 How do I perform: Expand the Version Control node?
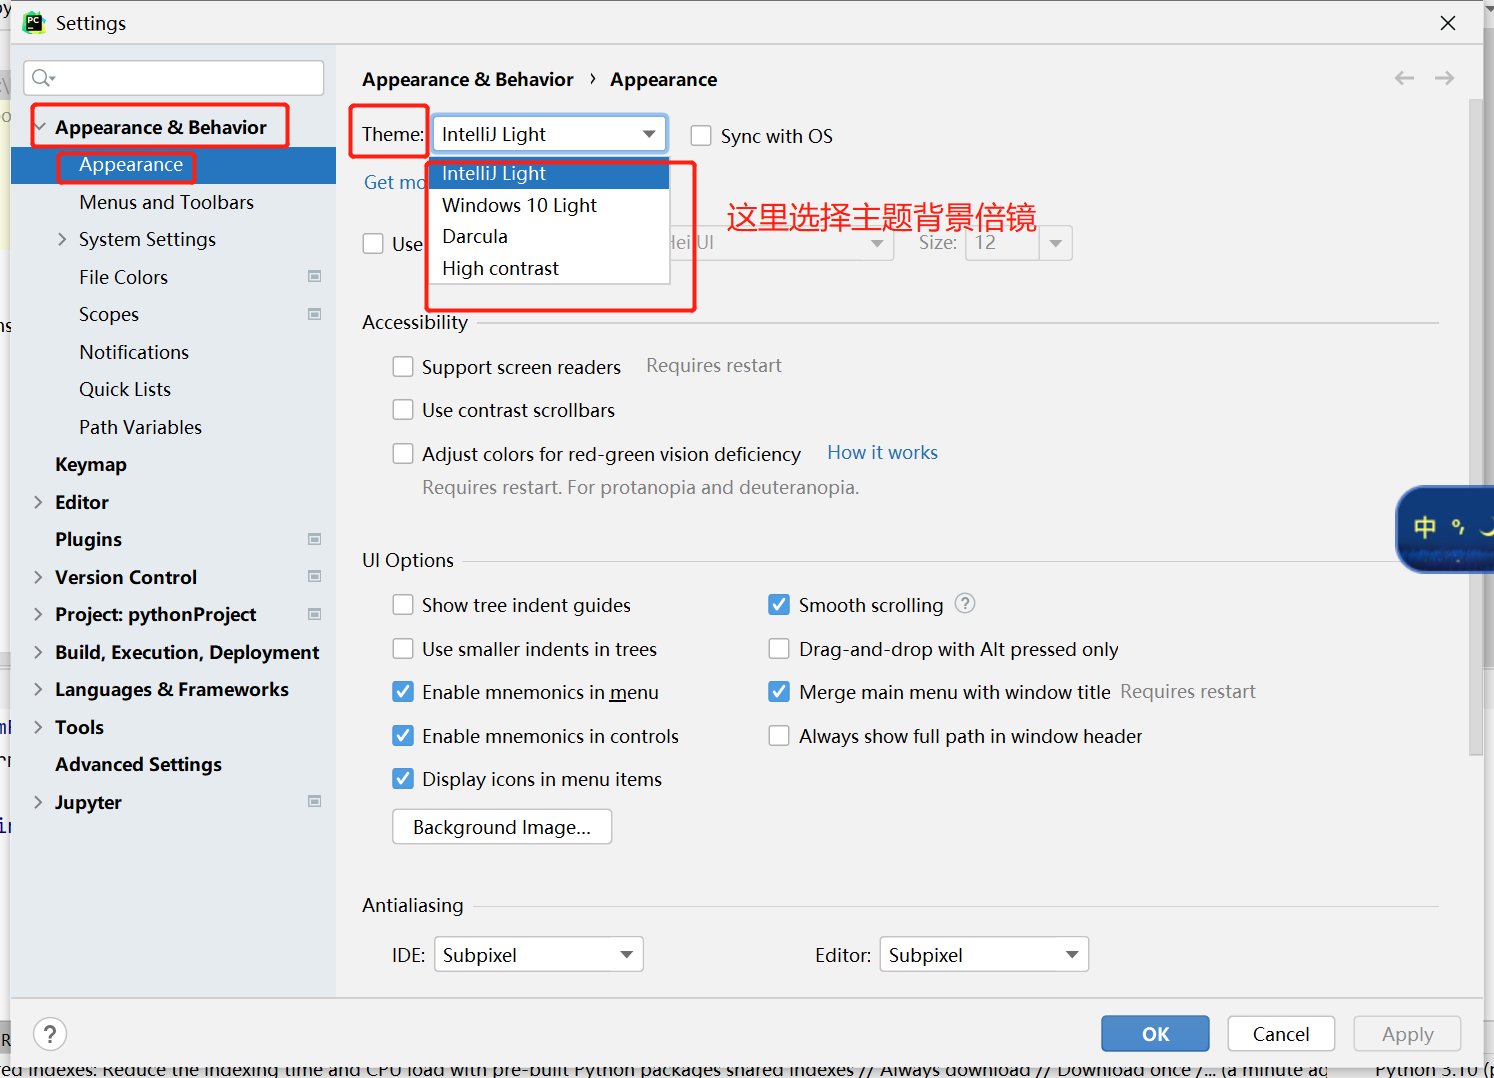[38, 577]
